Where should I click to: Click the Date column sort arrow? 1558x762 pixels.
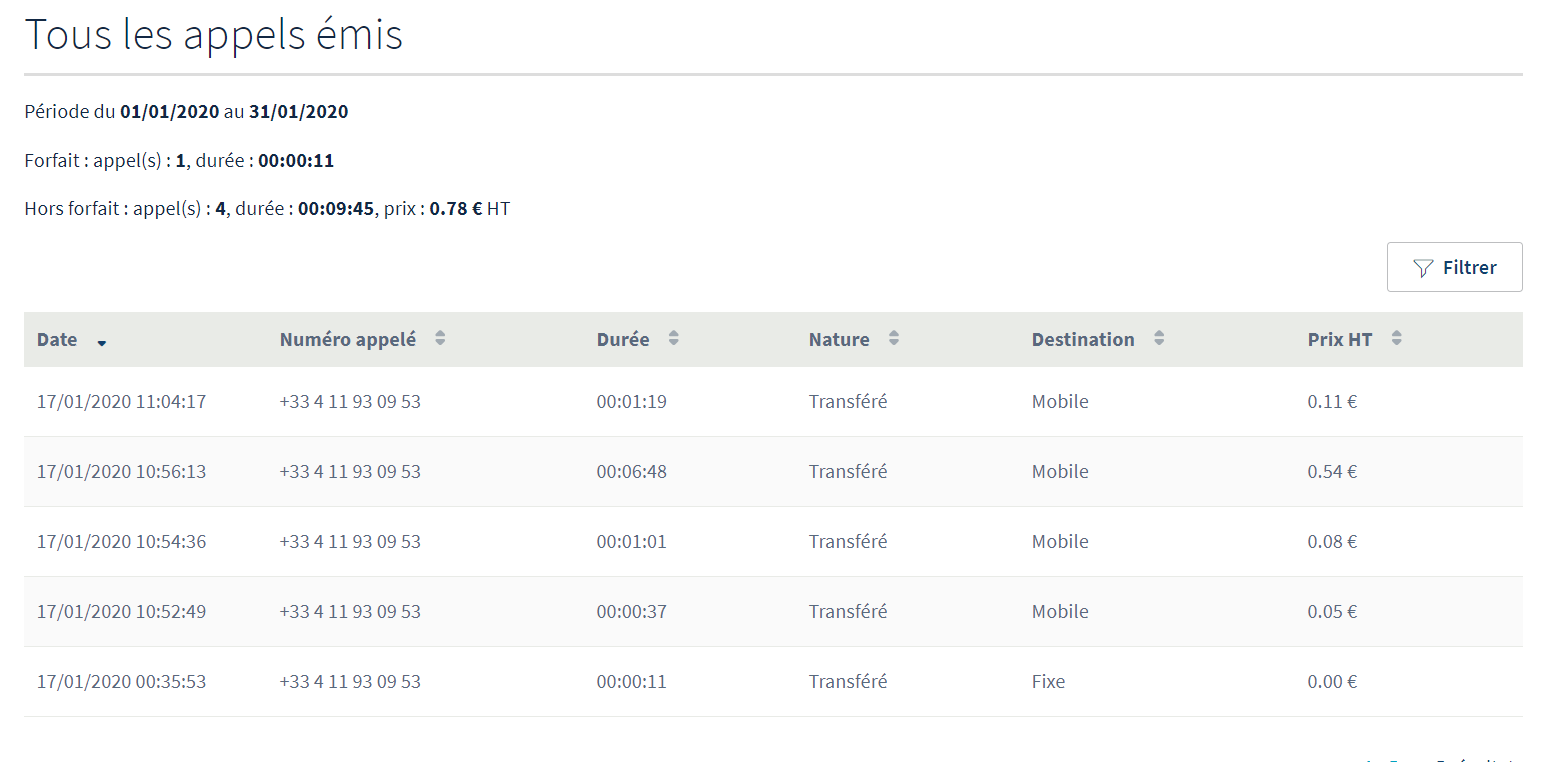(x=102, y=342)
